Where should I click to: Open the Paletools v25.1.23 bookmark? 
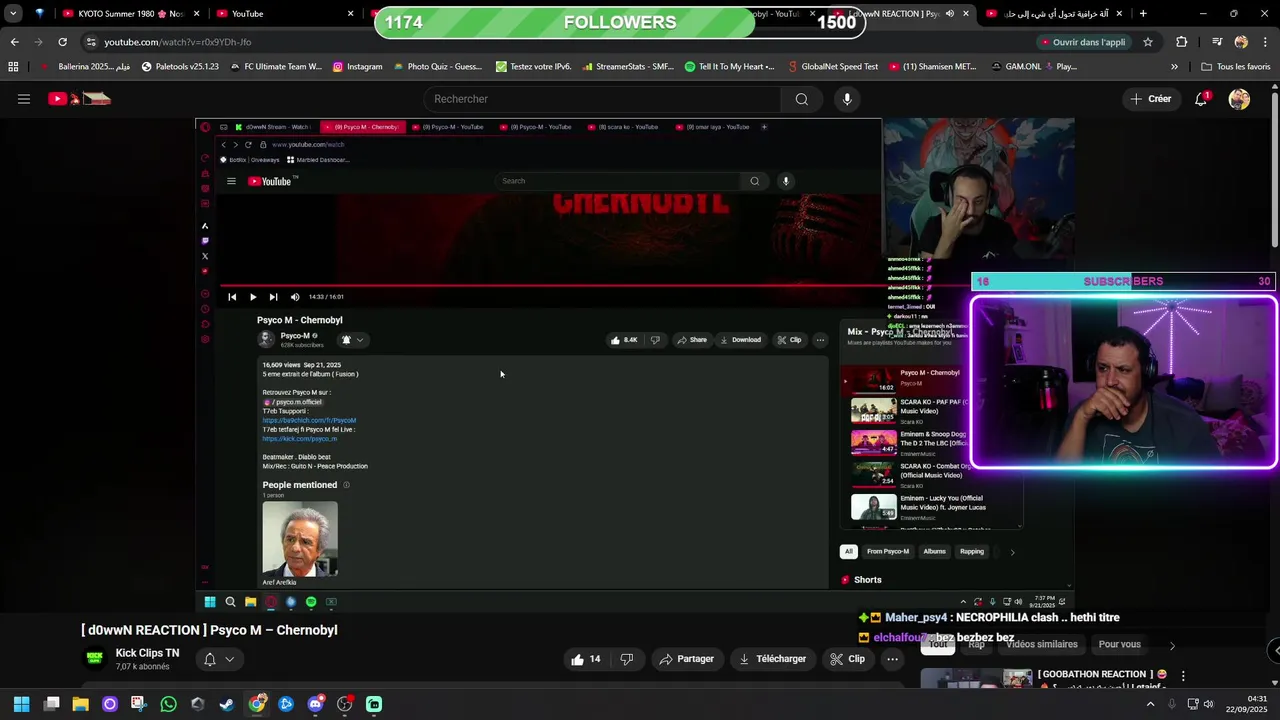[180, 67]
